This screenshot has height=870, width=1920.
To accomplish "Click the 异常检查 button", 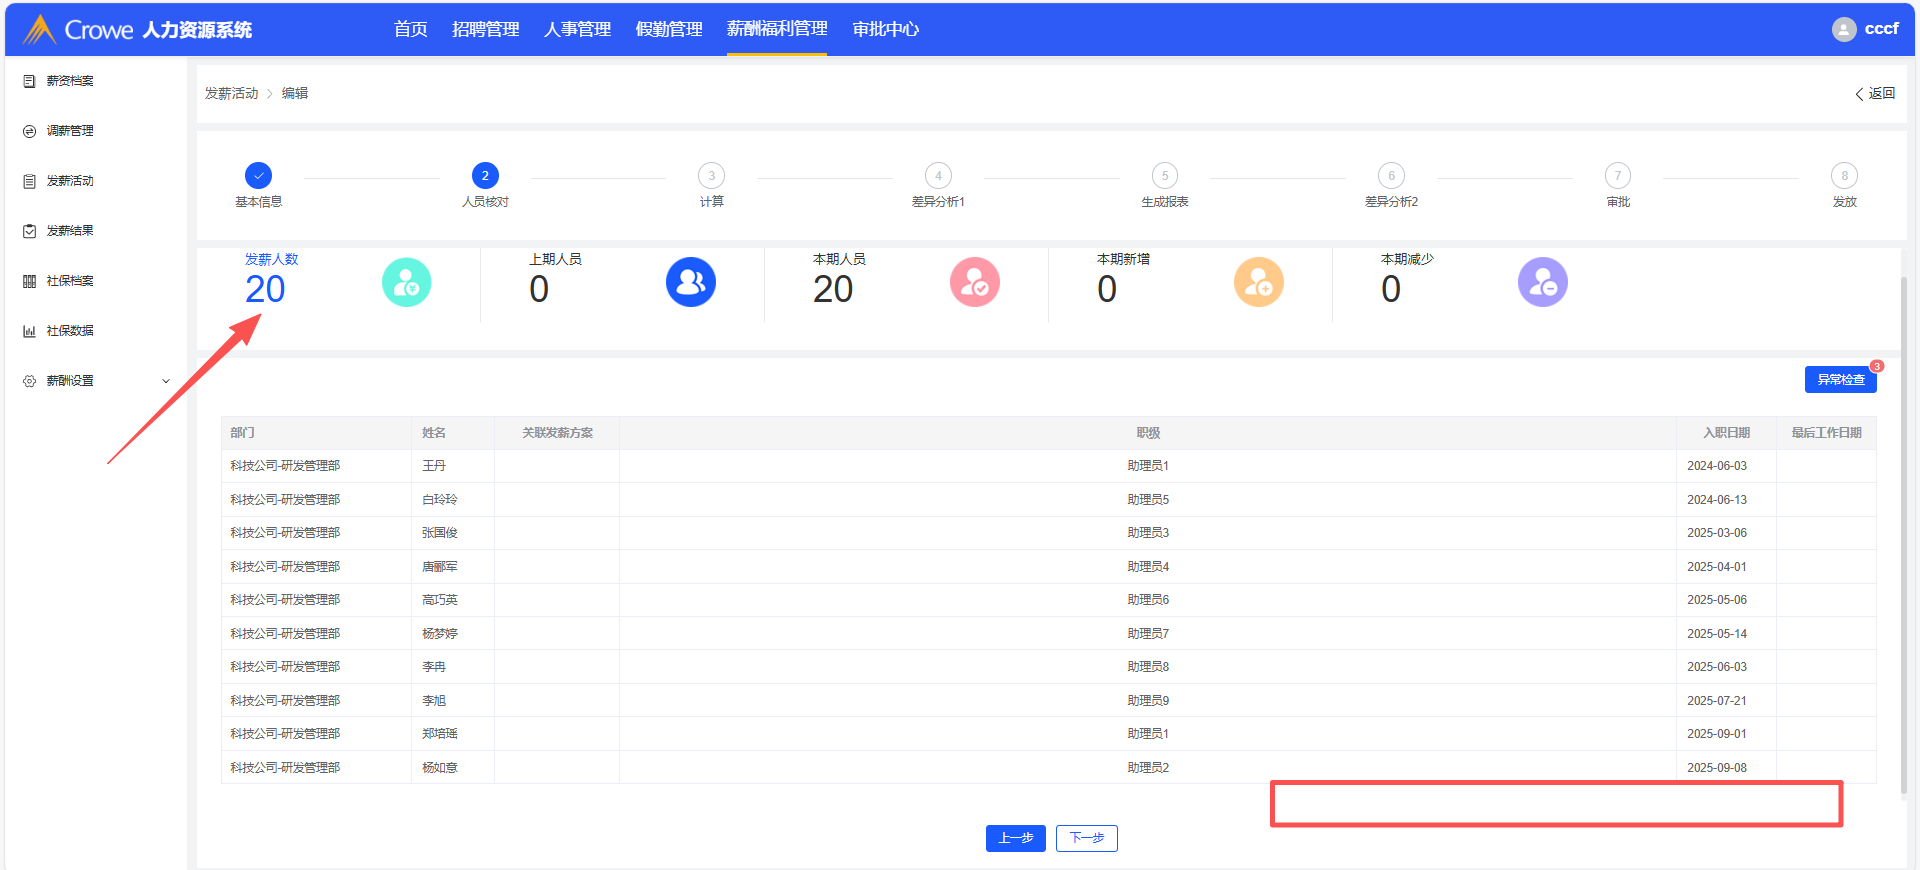I will [x=1840, y=380].
